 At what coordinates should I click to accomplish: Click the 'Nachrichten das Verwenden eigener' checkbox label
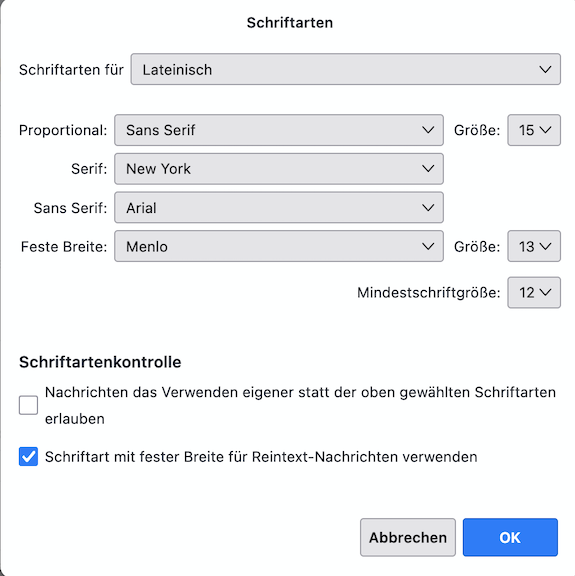[x=300, y=406]
